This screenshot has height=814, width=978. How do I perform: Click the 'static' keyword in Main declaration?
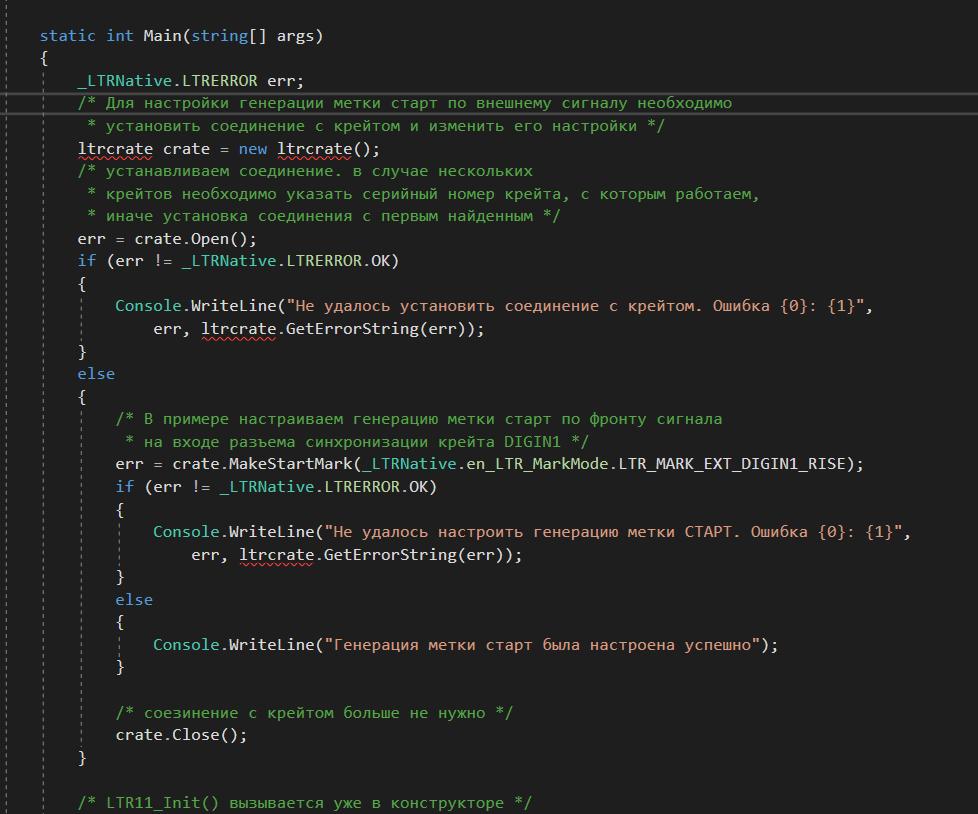[x=67, y=36]
